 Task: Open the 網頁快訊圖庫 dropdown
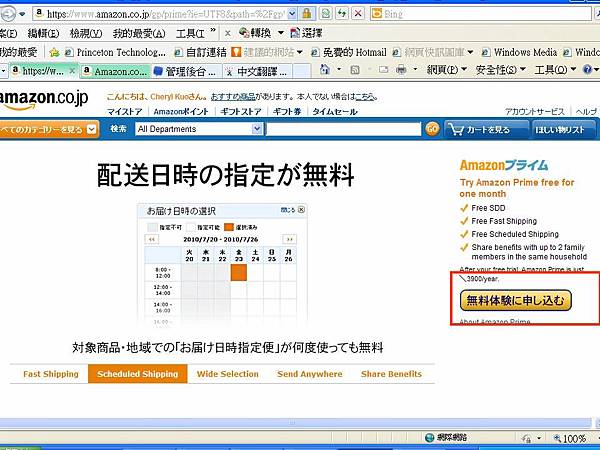[x=470, y=52]
